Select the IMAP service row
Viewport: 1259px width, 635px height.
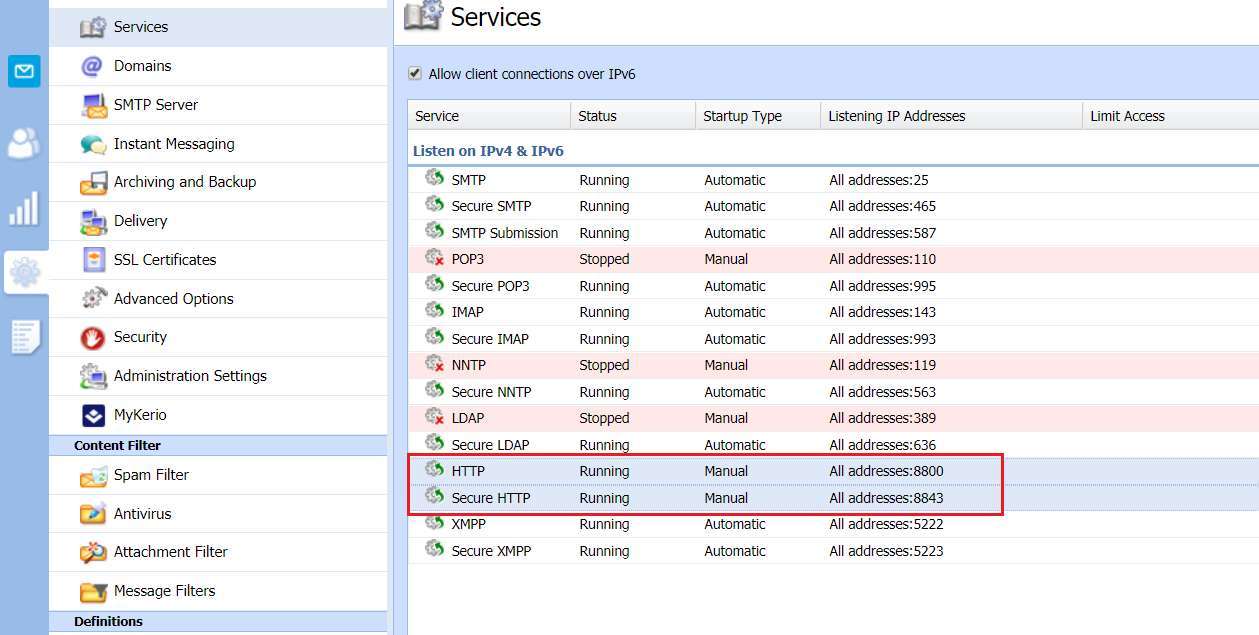pos(833,312)
